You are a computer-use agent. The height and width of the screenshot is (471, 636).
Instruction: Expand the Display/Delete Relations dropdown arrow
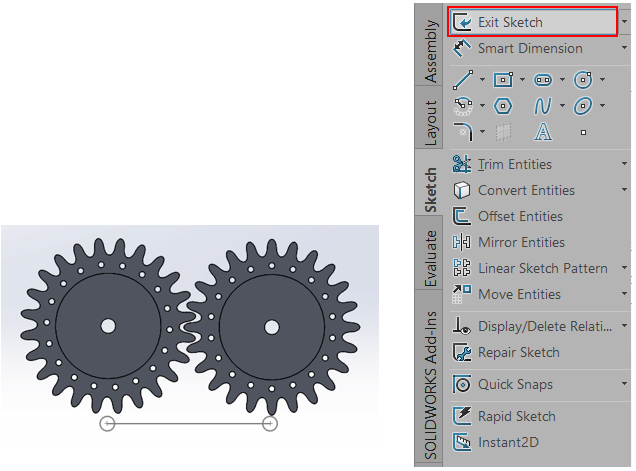pos(624,326)
